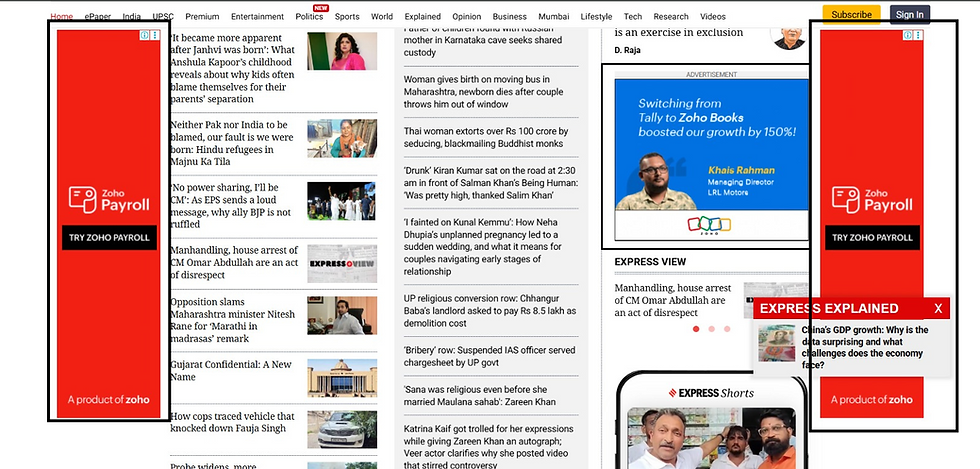Open the Politics nav section
This screenshot has height=469, width=980.
pos(309,16)
